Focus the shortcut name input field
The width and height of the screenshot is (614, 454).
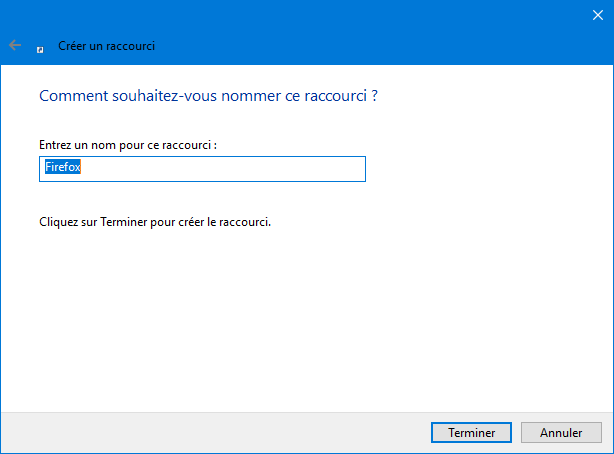click(x=202, y=169)
